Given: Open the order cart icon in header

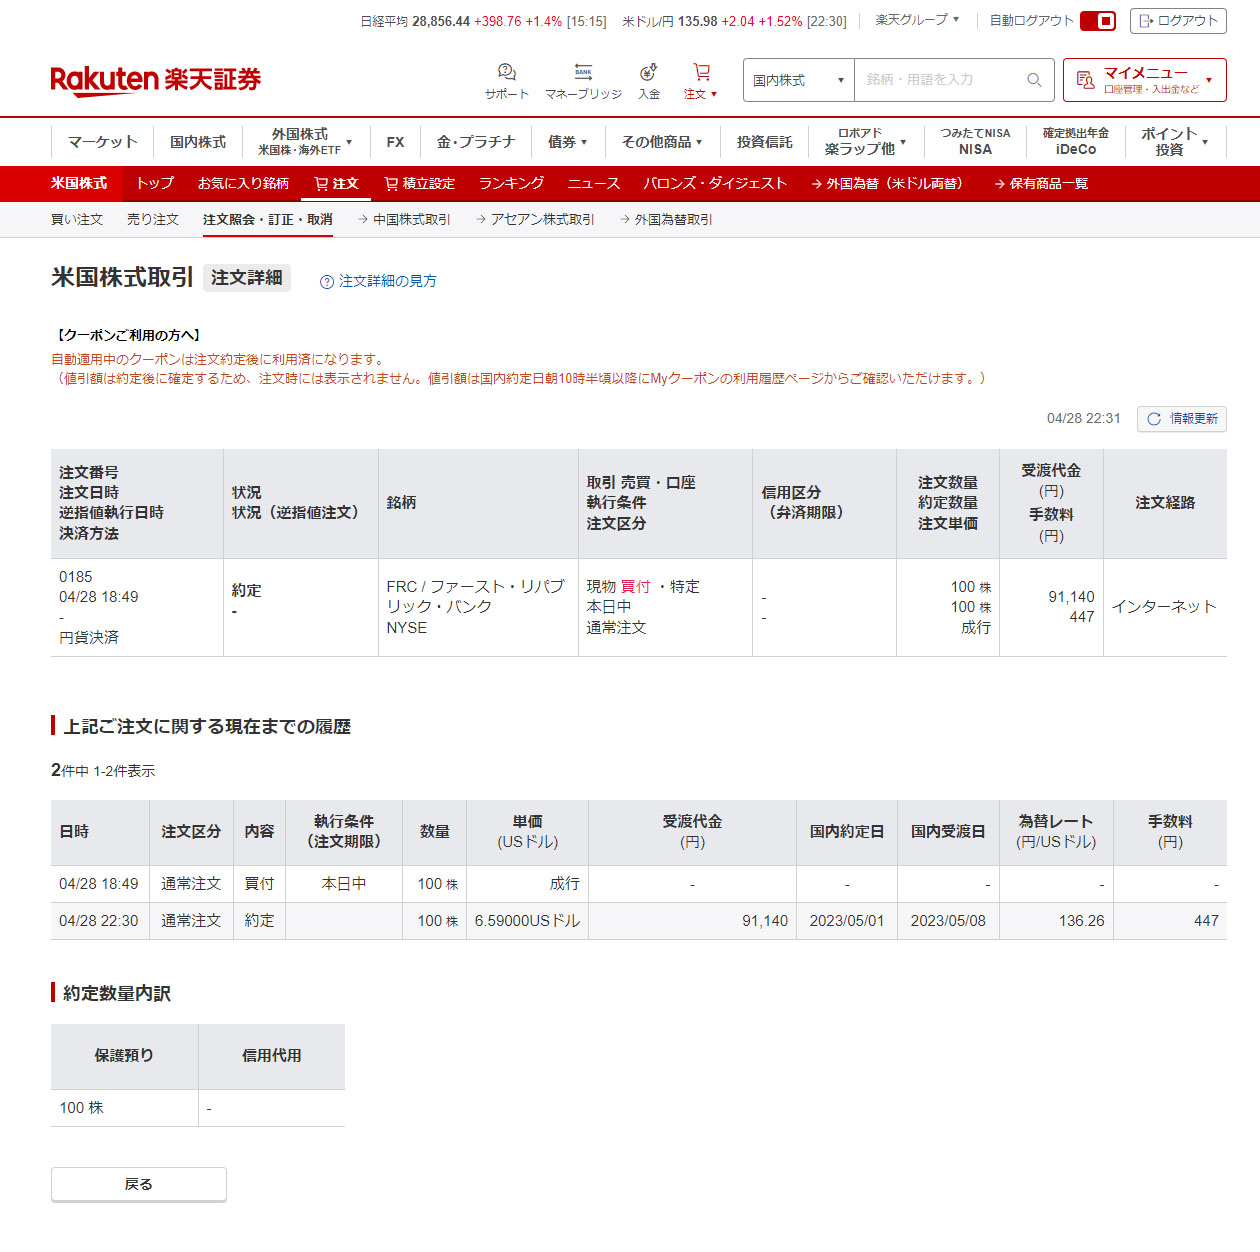Looking at the screenshot, I should pos(701,73).
